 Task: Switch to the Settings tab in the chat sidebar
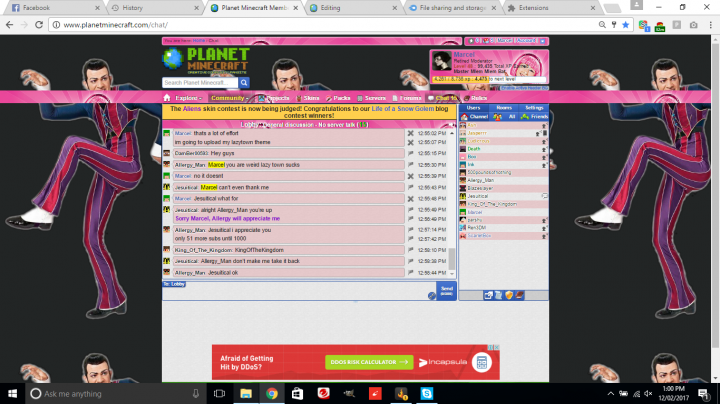click(534, 108)
